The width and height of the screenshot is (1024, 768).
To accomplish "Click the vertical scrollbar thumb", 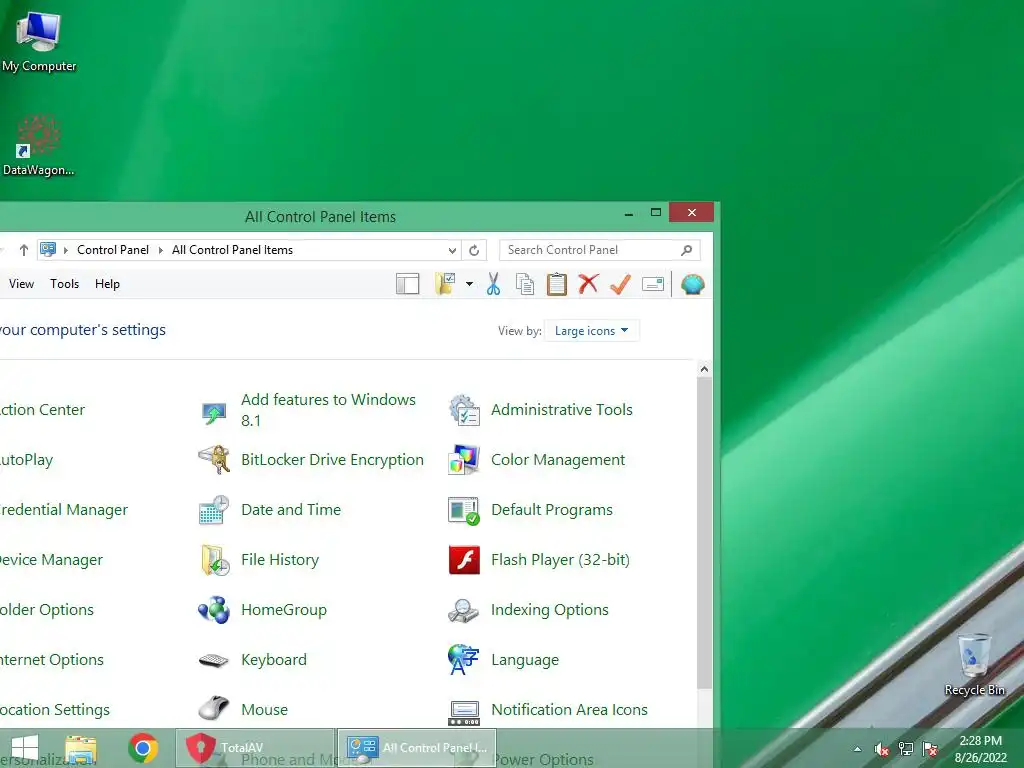I will [704, 533].
